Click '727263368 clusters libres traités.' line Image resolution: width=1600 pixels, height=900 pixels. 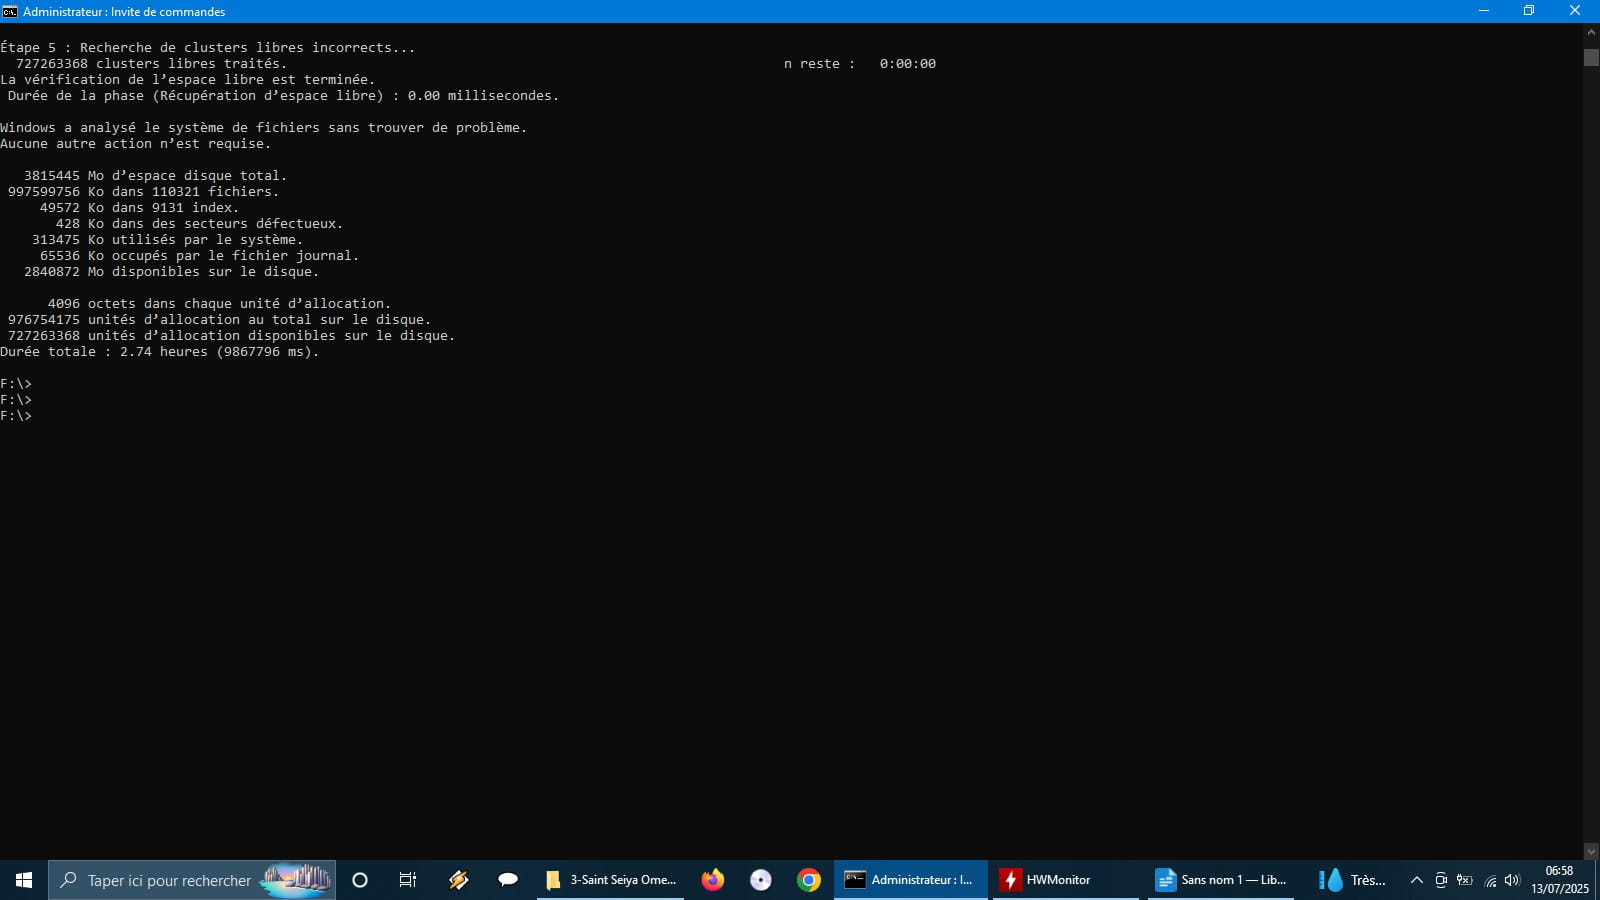click(151, 64)
